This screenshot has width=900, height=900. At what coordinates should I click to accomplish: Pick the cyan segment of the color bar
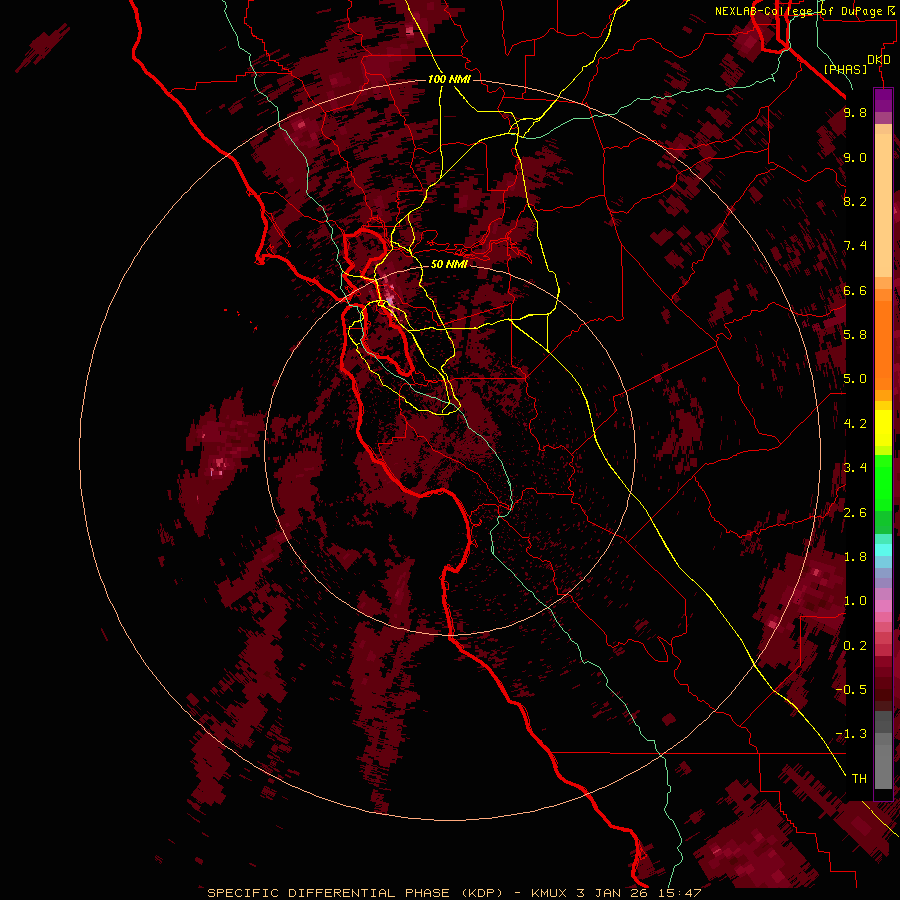(883, 550)
